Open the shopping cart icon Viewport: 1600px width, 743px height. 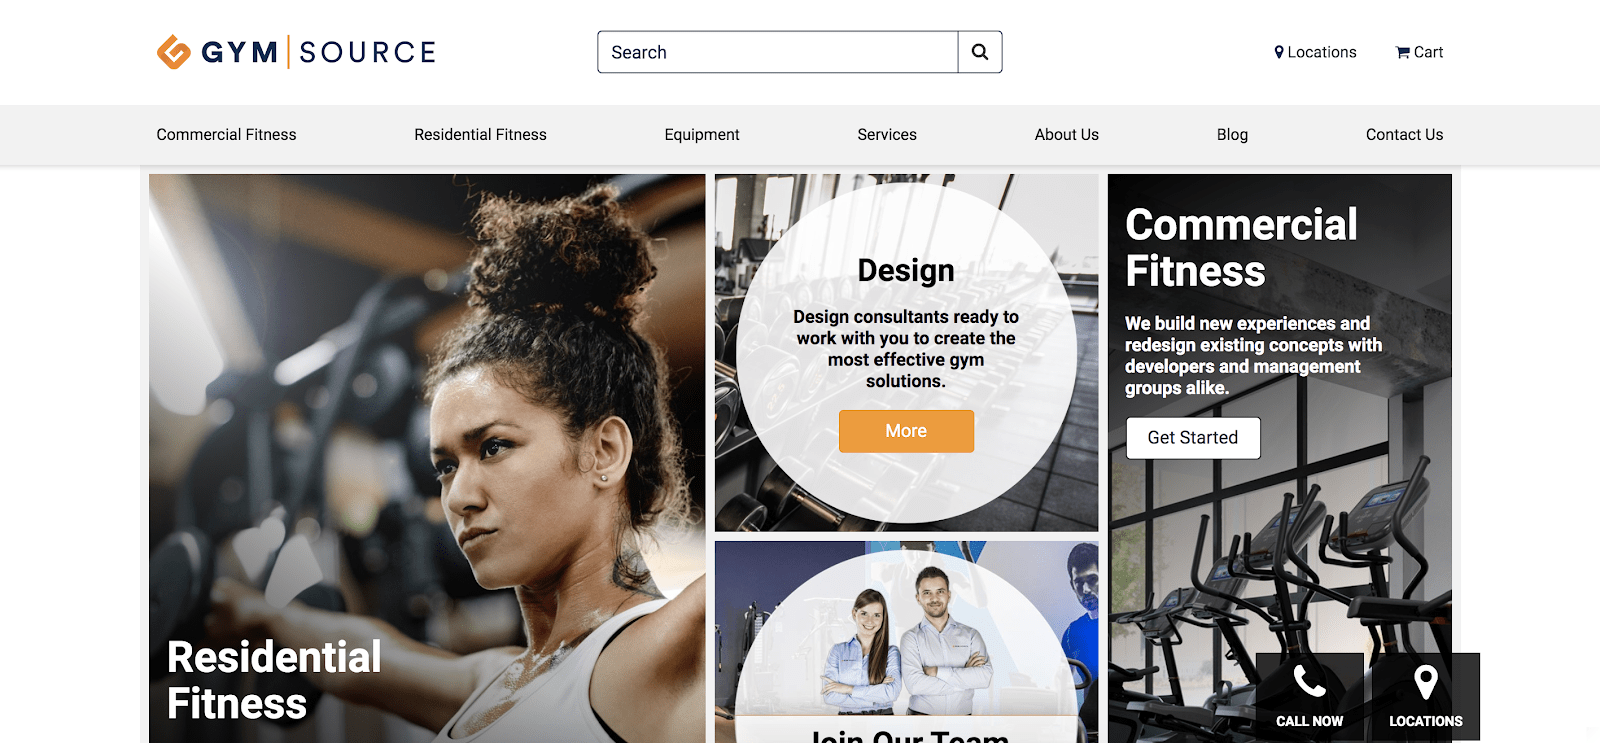(x=1403, y=52)
